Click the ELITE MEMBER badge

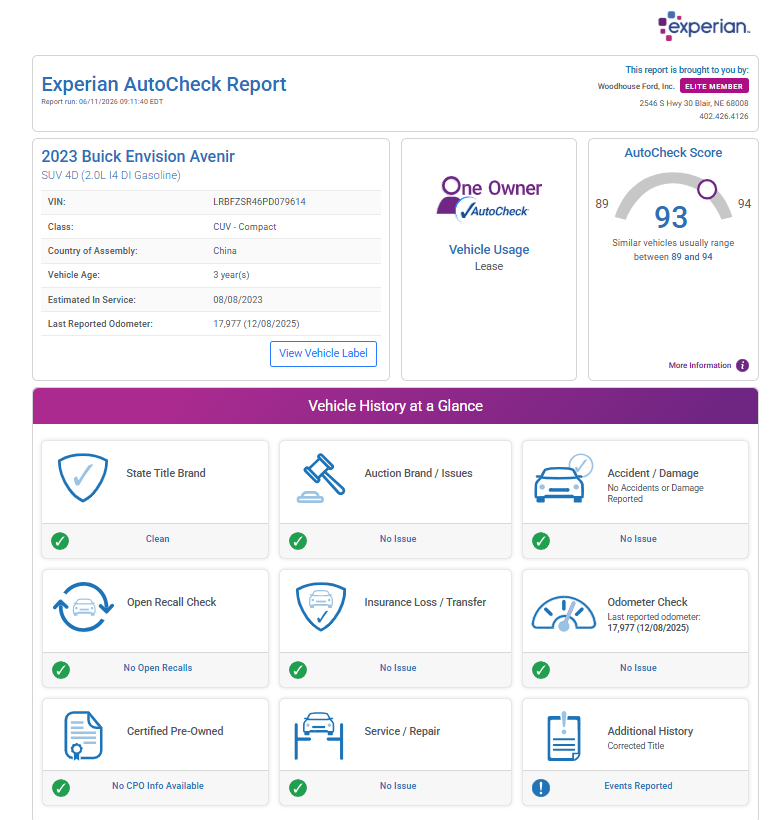tap(714, 86)
